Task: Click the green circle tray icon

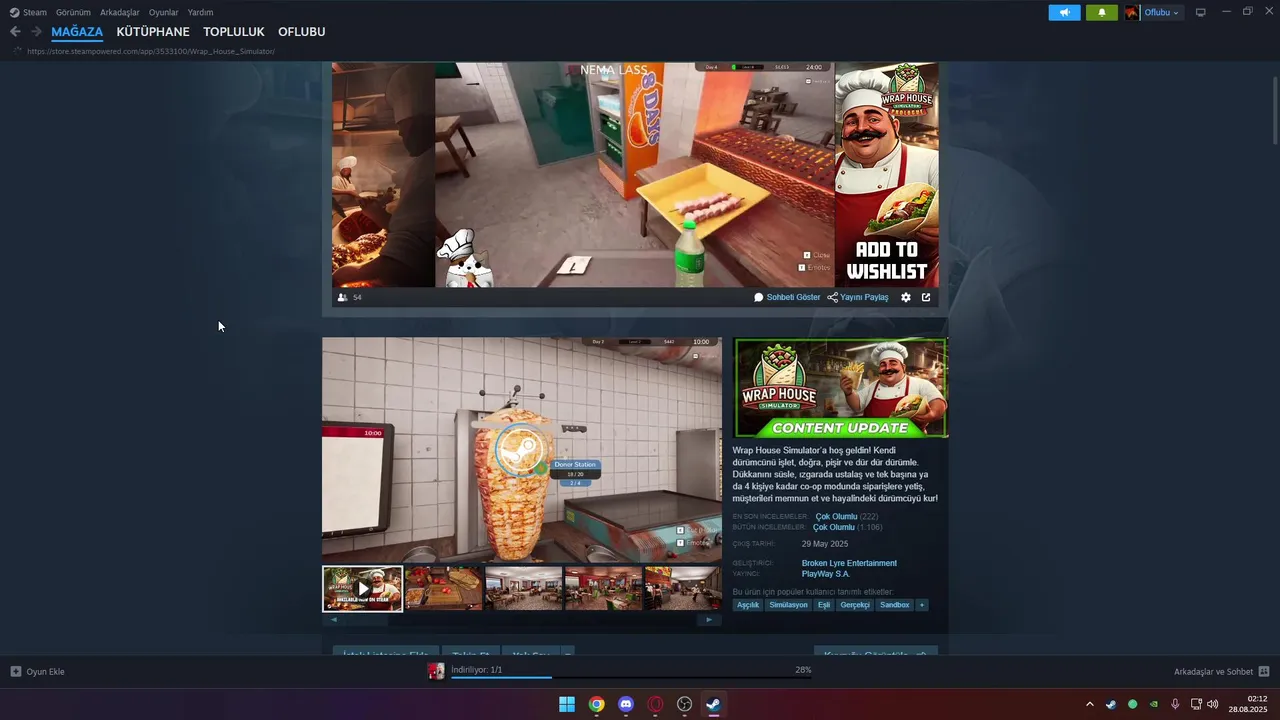Action: (1132, 704)
